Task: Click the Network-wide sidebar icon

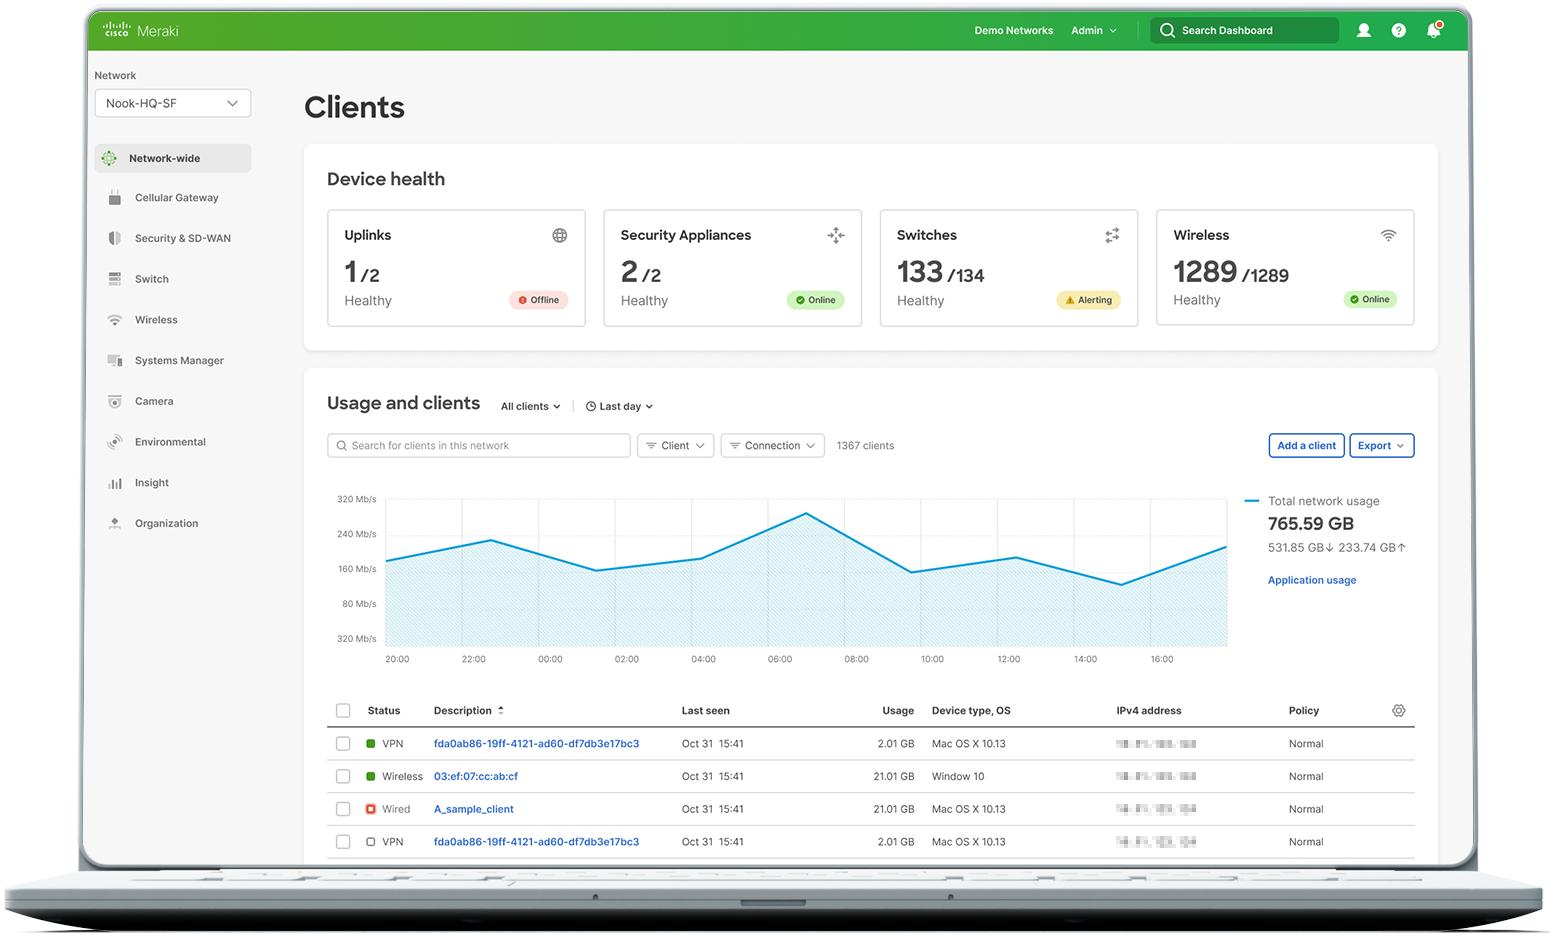Action: click(x=109, y=158)
